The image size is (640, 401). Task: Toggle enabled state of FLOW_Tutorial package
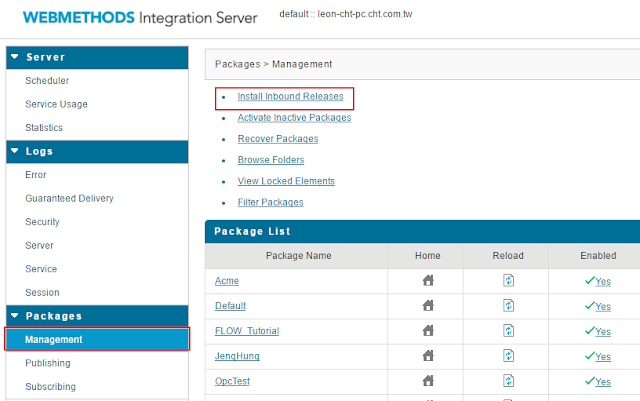602,332
